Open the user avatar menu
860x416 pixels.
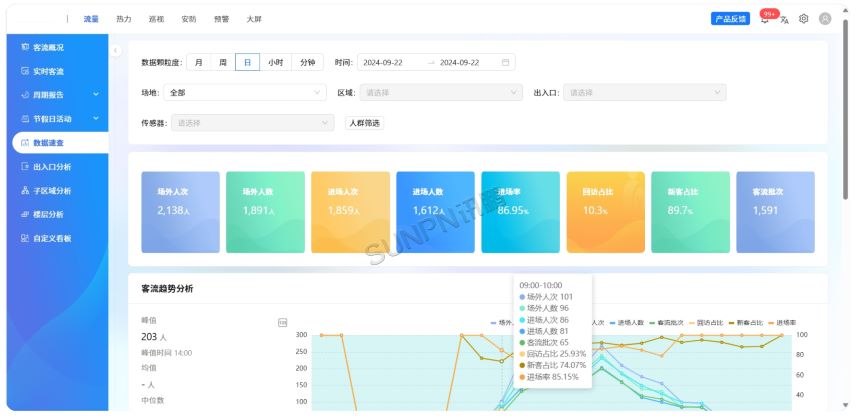click(825, 19)
